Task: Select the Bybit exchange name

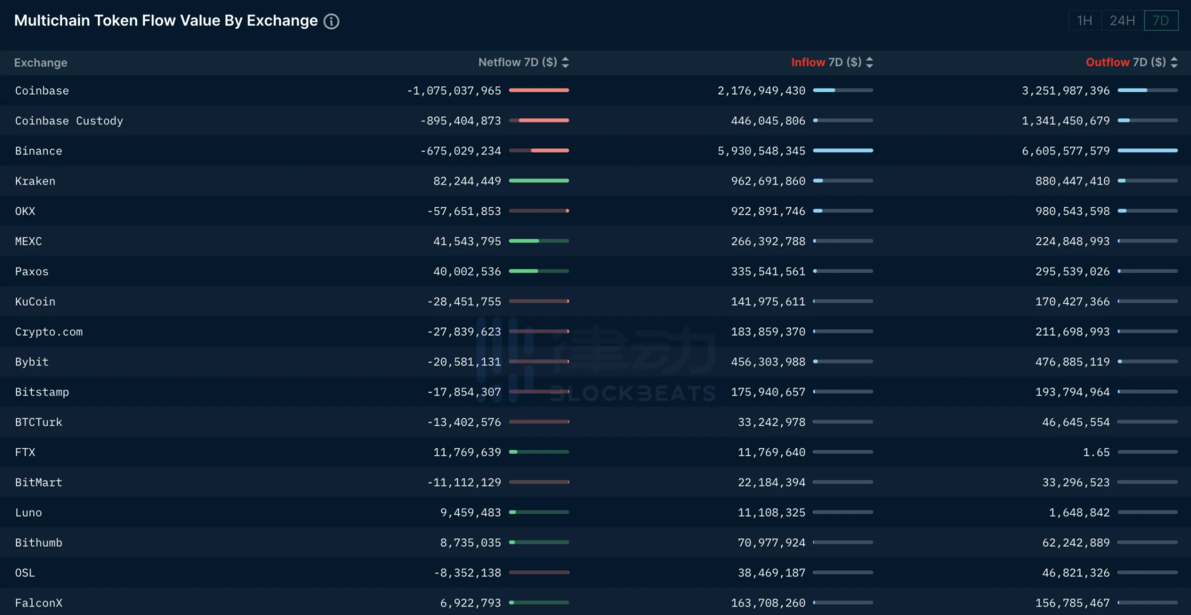Action: pyautogui.click(x=32, y=362)
